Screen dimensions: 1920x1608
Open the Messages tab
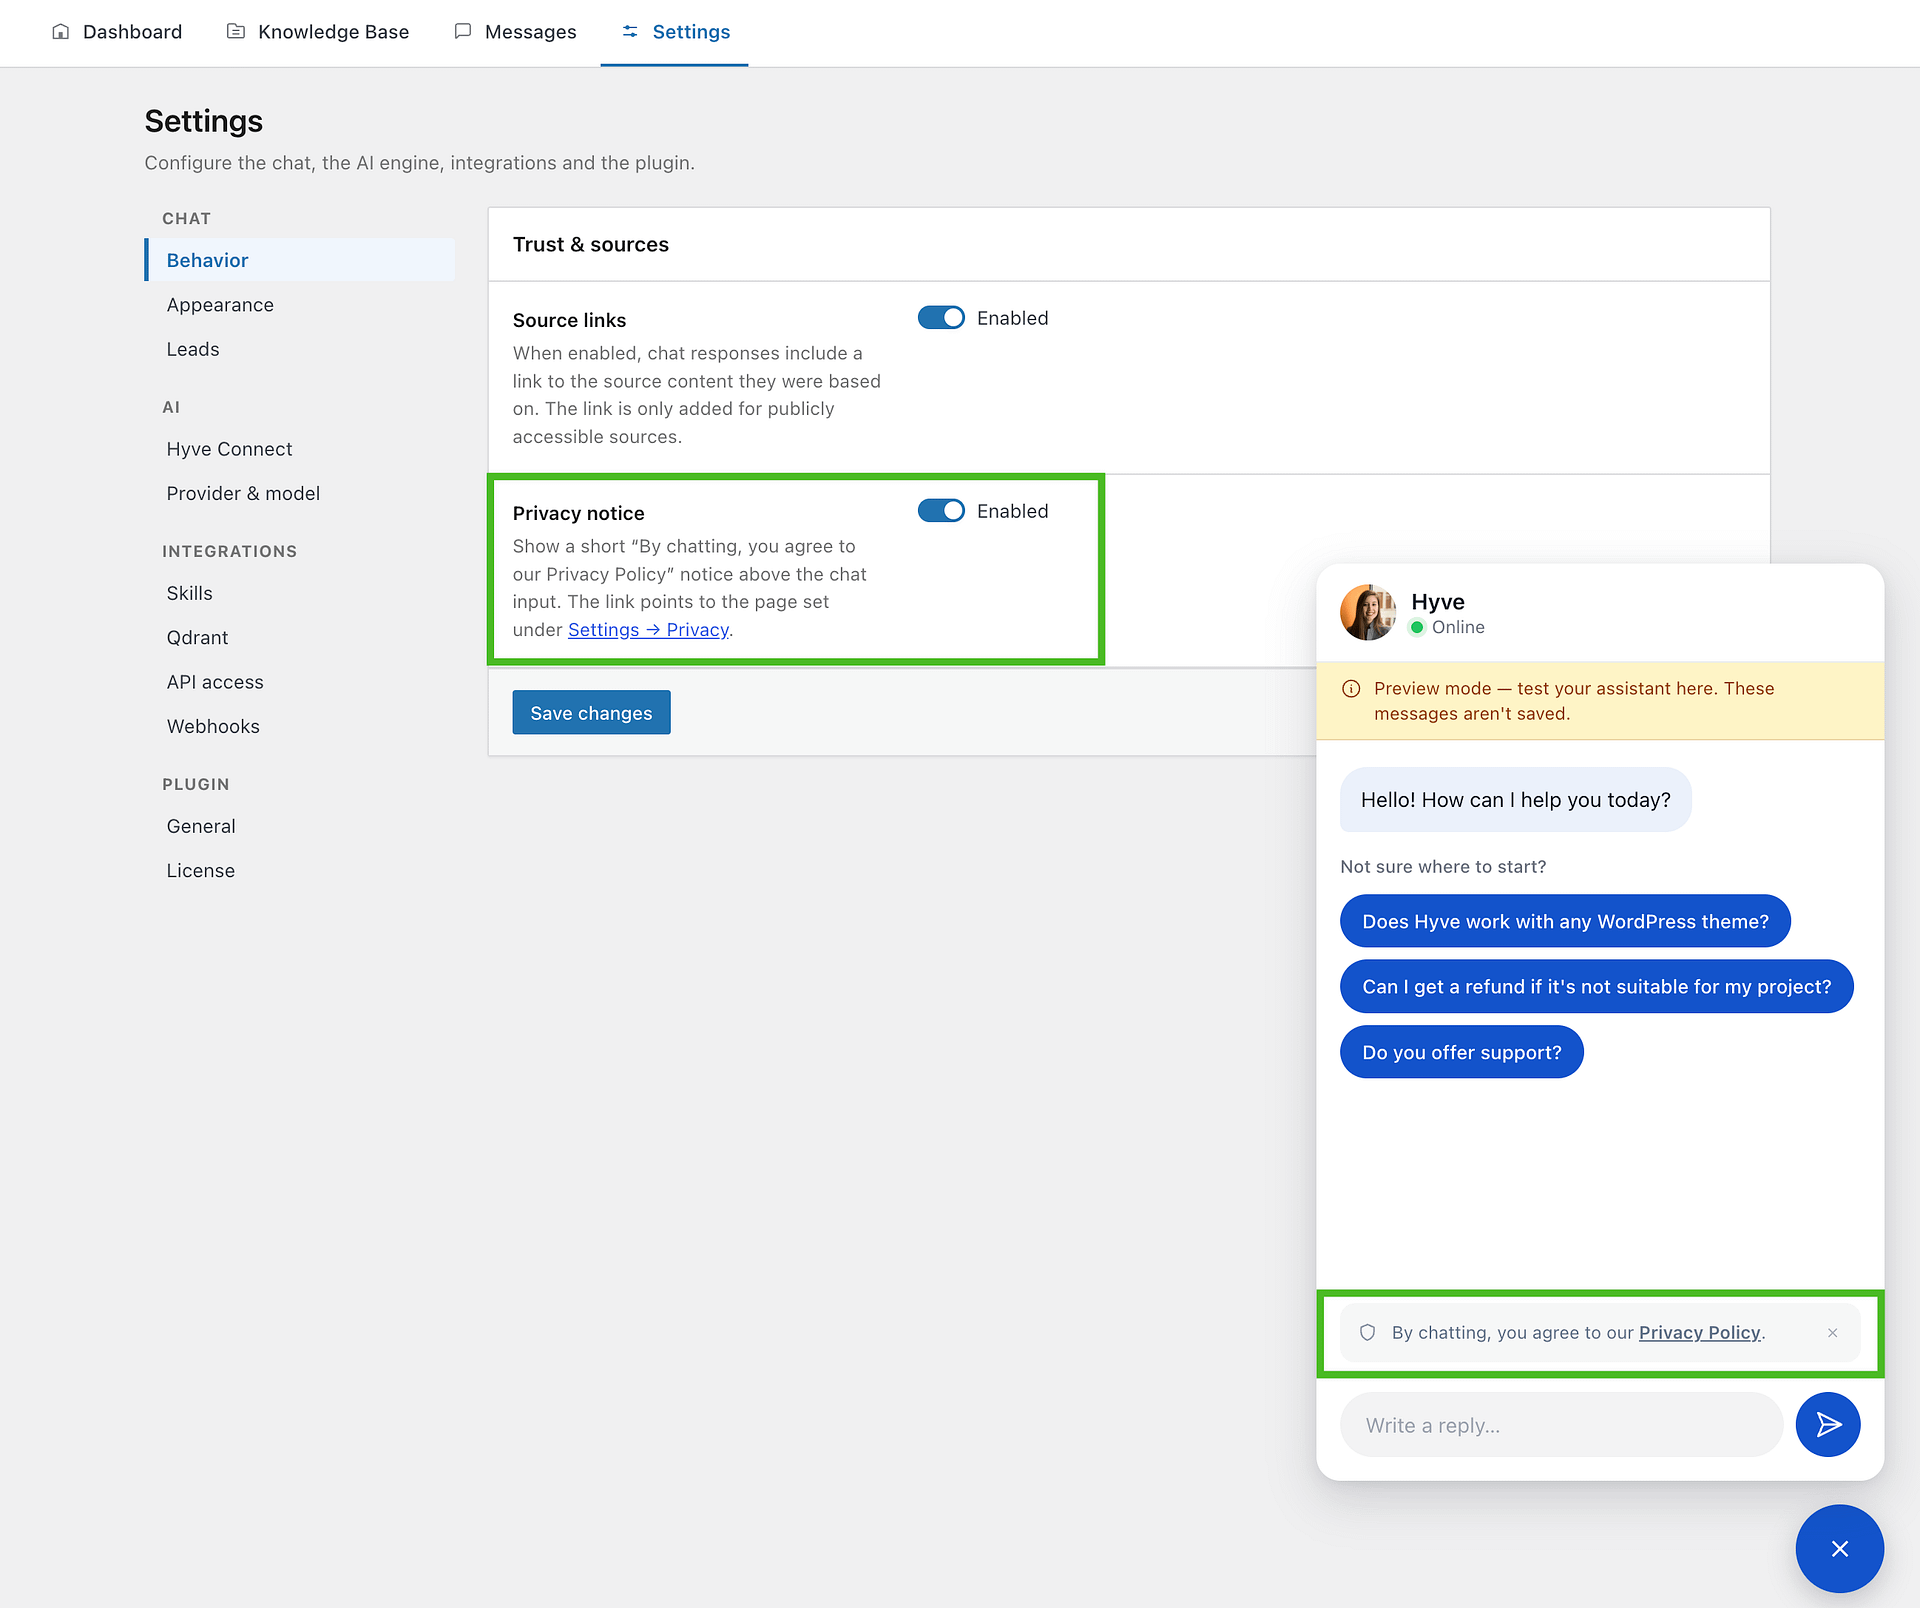click(515, 32)
